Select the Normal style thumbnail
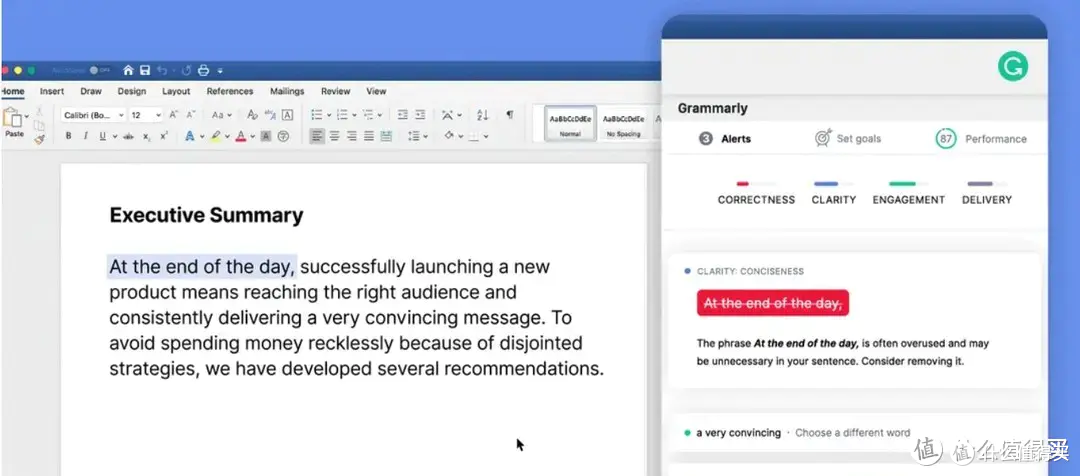 pyautogui.click(x=570, y=124)
